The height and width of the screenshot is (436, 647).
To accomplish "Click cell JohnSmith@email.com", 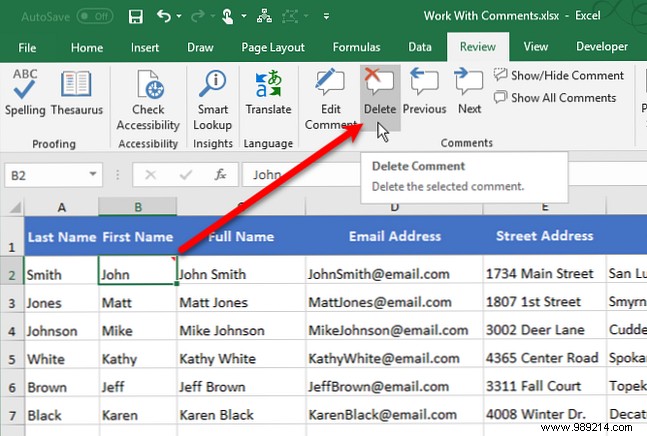I will (394, 270).
